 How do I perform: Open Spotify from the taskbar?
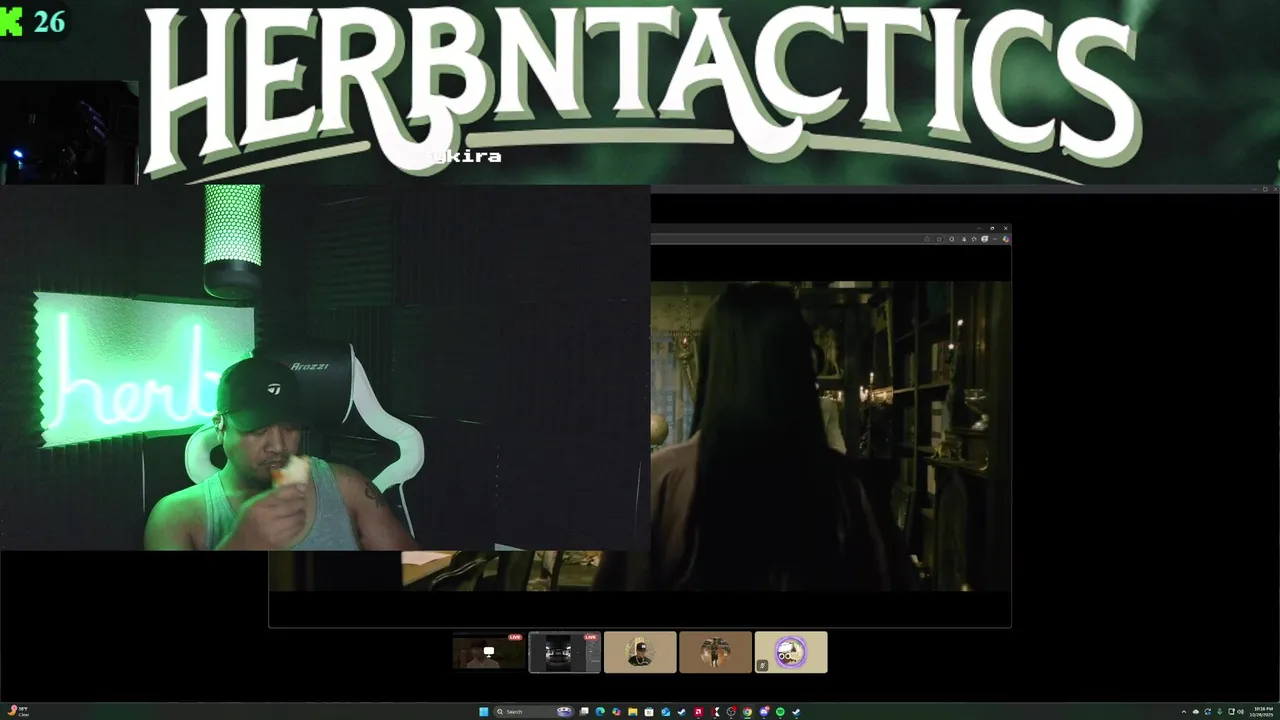click(x=780, y=712)
